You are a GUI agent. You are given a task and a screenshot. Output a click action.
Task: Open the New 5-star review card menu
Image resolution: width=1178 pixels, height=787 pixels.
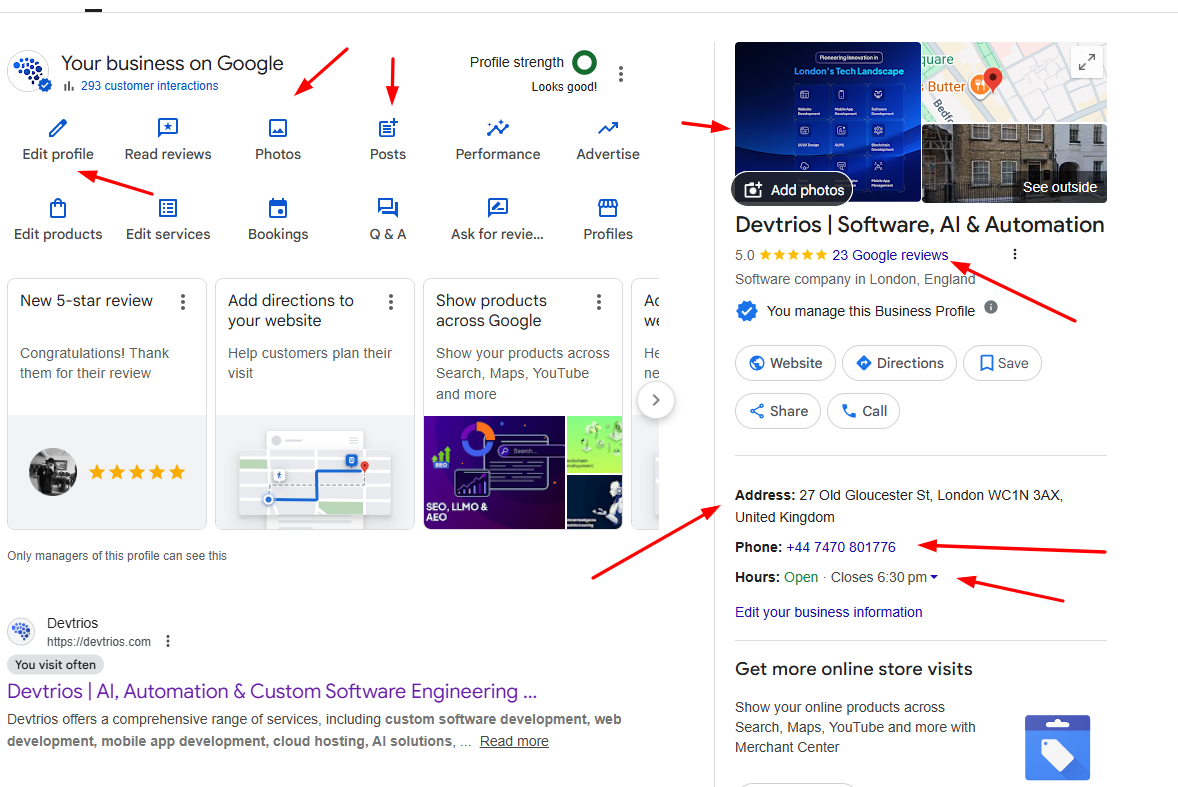(x=184, y=301)
